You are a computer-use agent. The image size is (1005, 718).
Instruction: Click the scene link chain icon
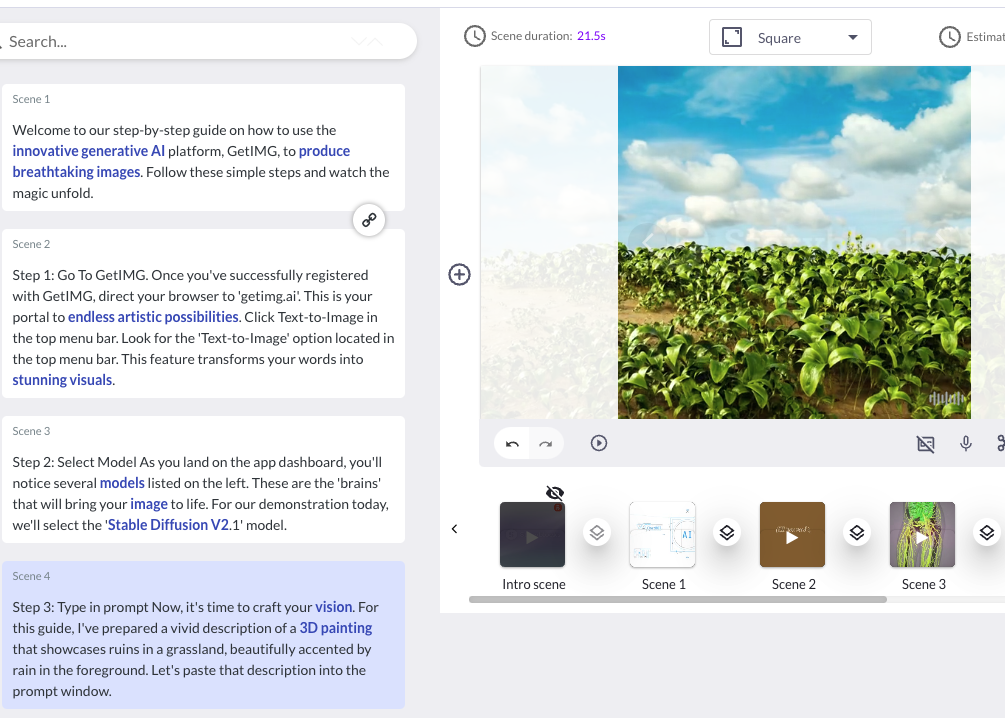[369, 220]
